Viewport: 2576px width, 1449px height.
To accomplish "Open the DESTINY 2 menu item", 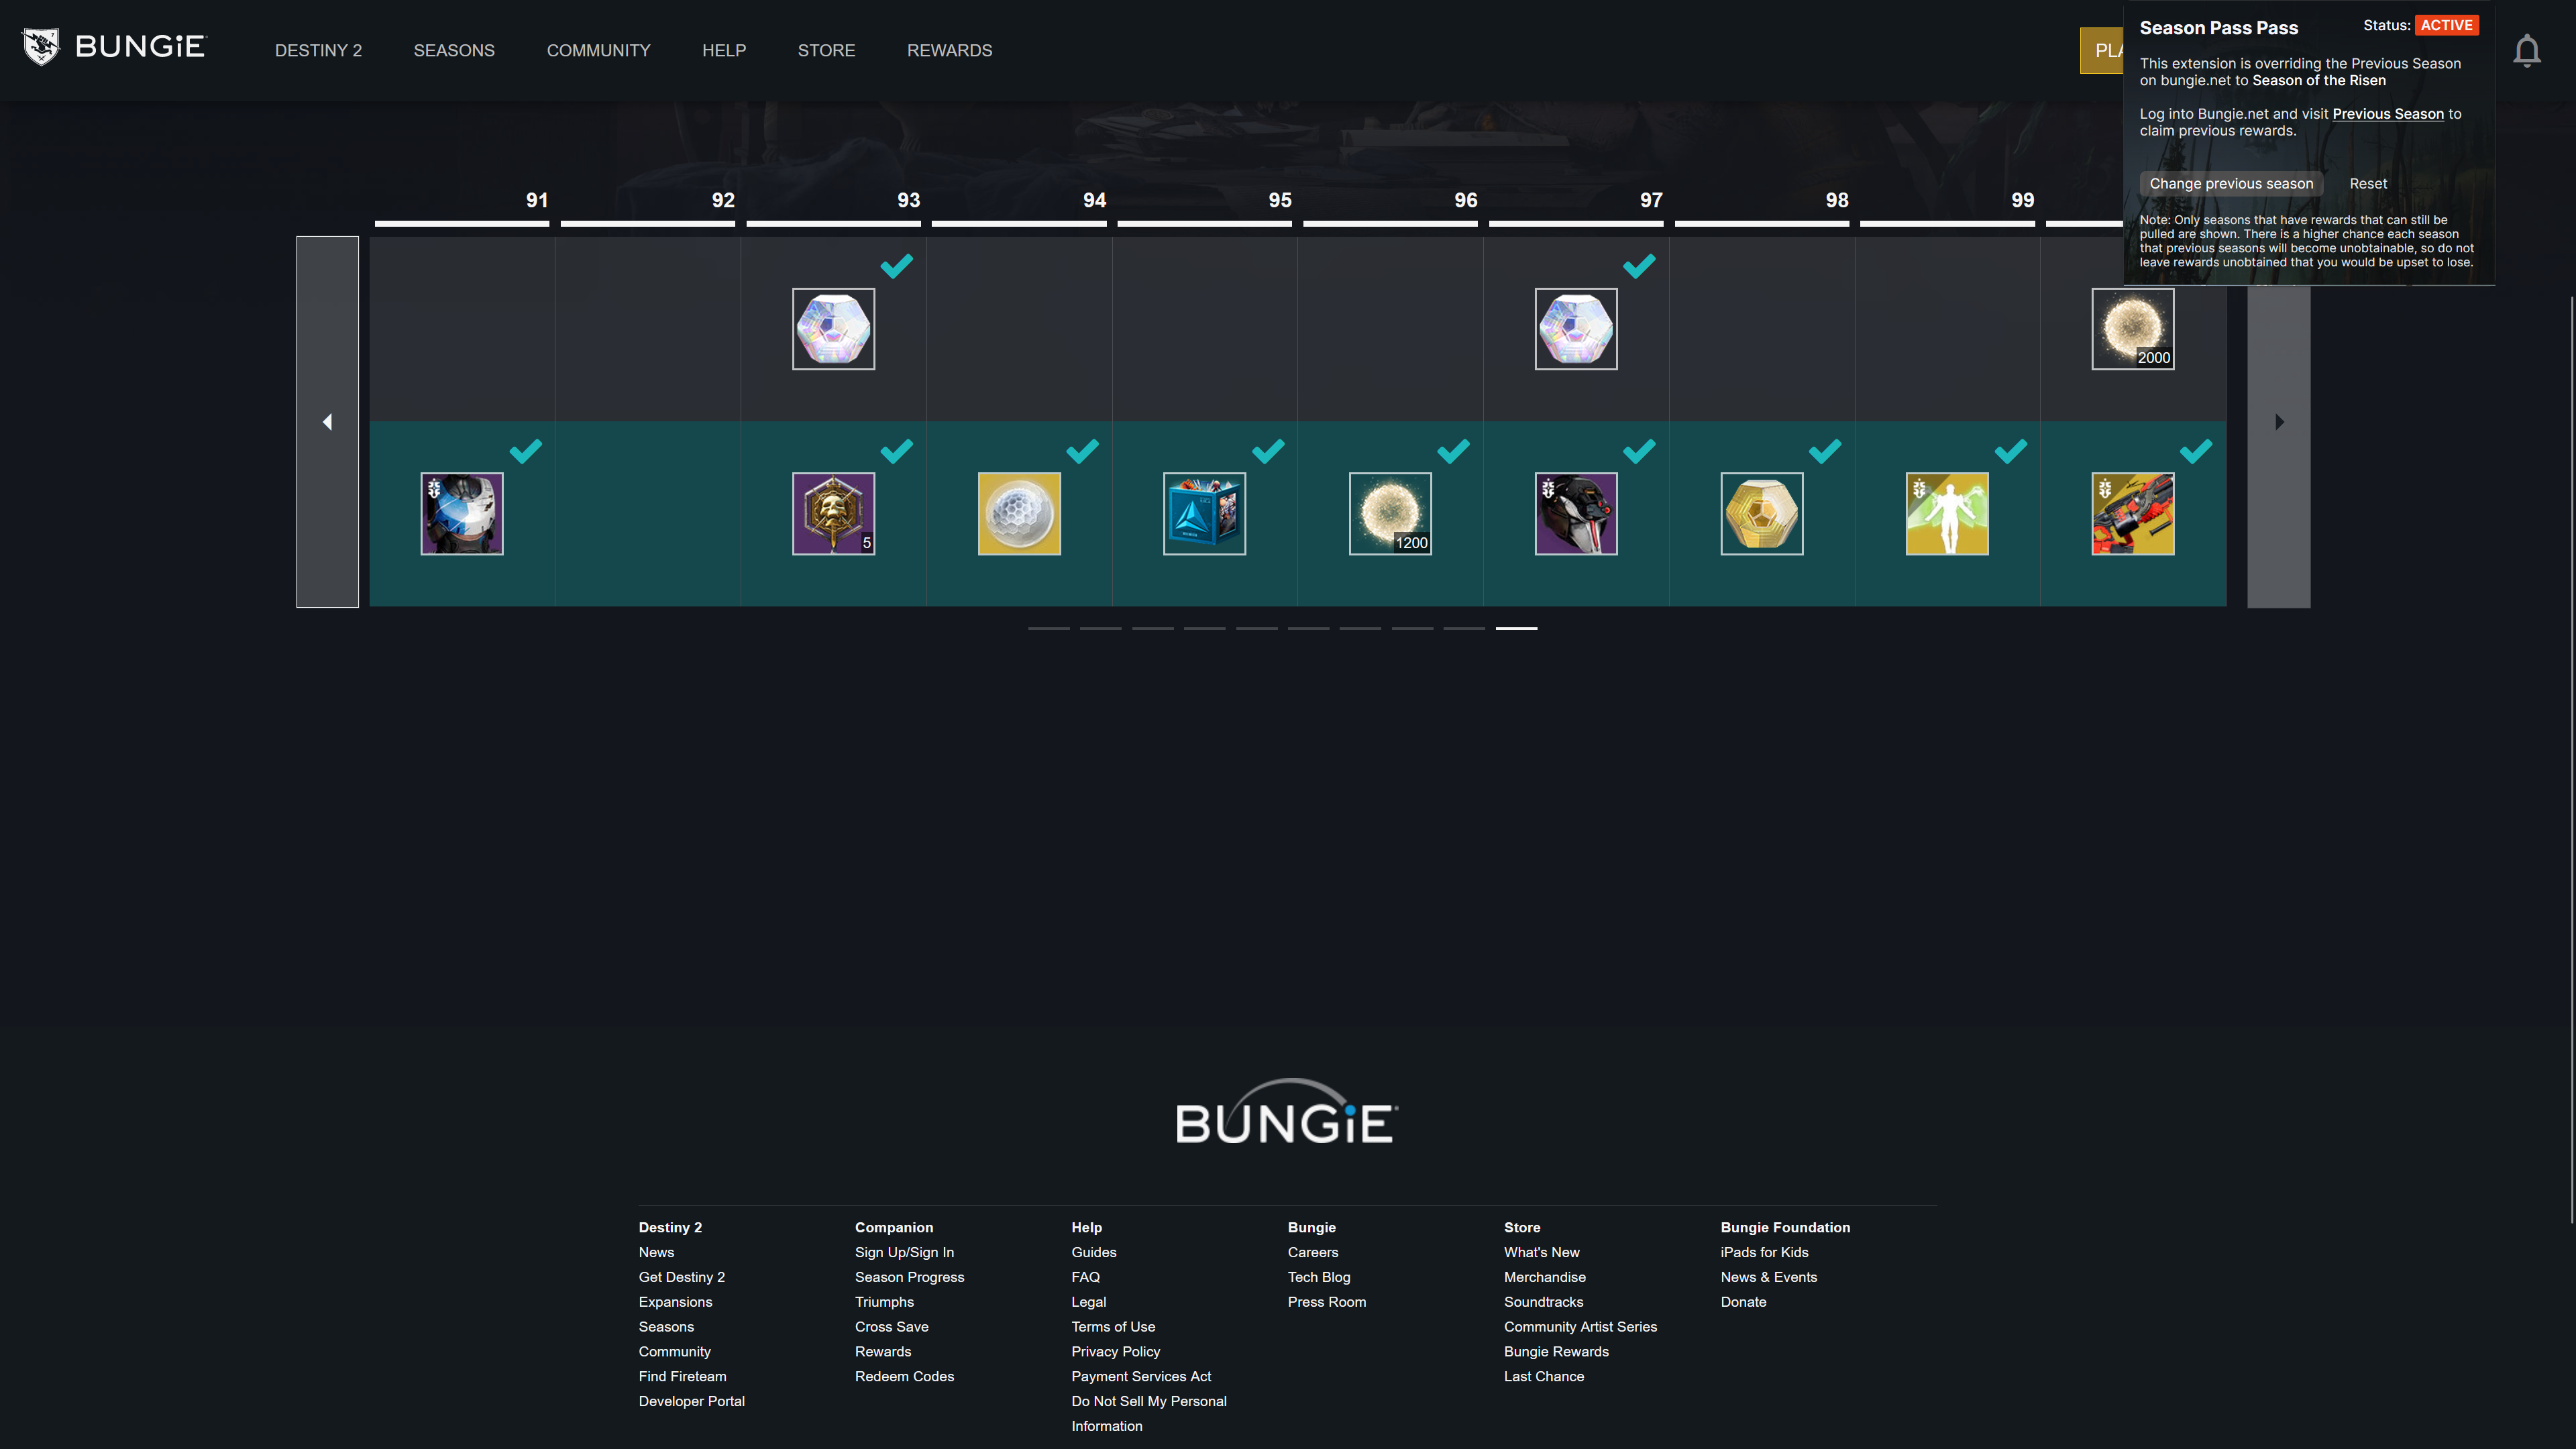I will [319, 50].
